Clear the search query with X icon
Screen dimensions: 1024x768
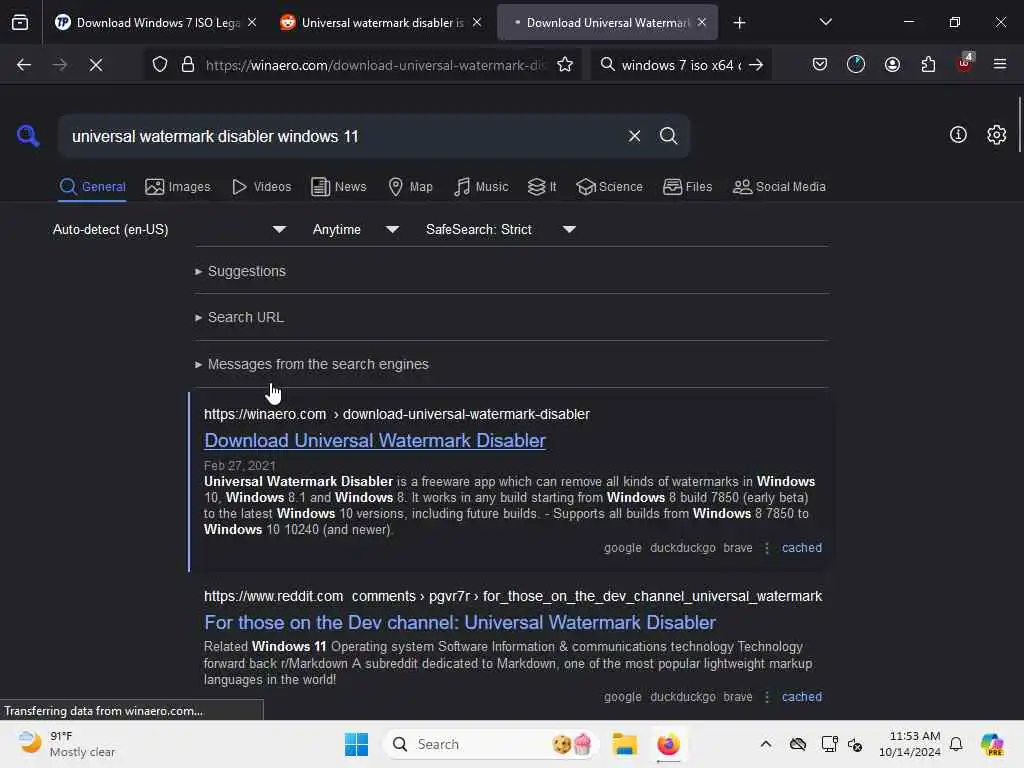634,136
